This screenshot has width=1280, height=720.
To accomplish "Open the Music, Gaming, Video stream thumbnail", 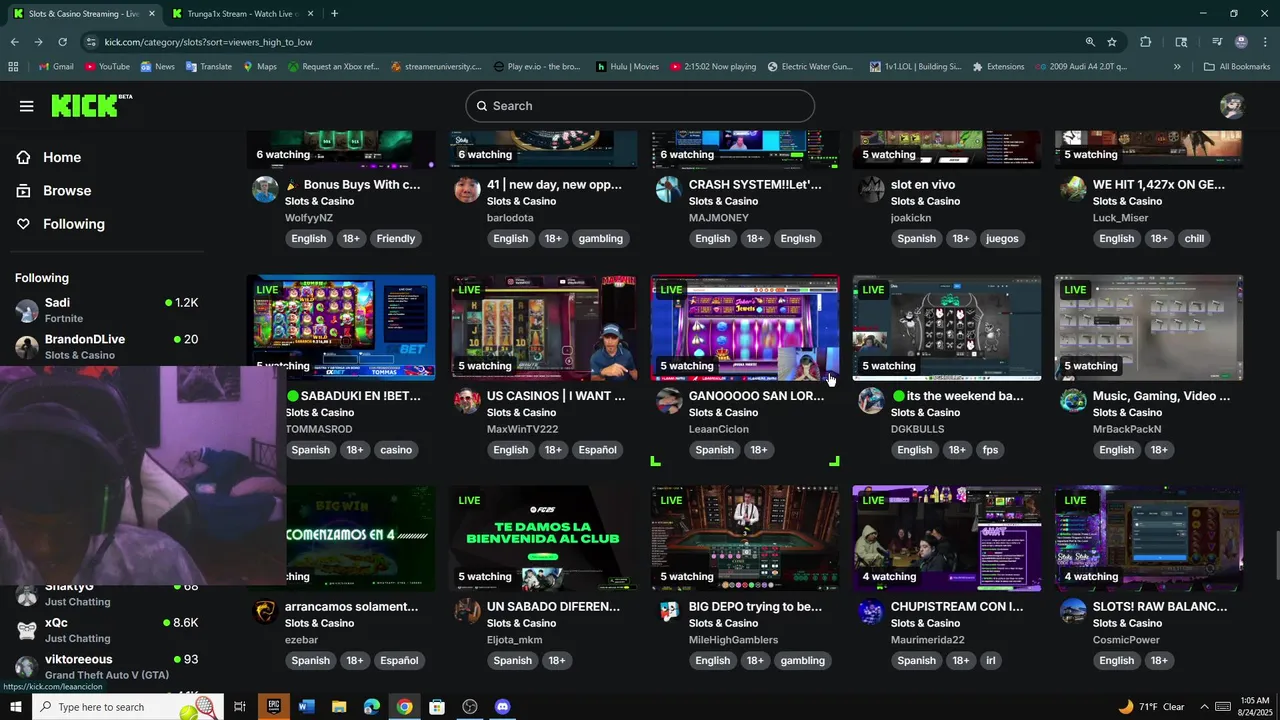I will point(1149,328).
